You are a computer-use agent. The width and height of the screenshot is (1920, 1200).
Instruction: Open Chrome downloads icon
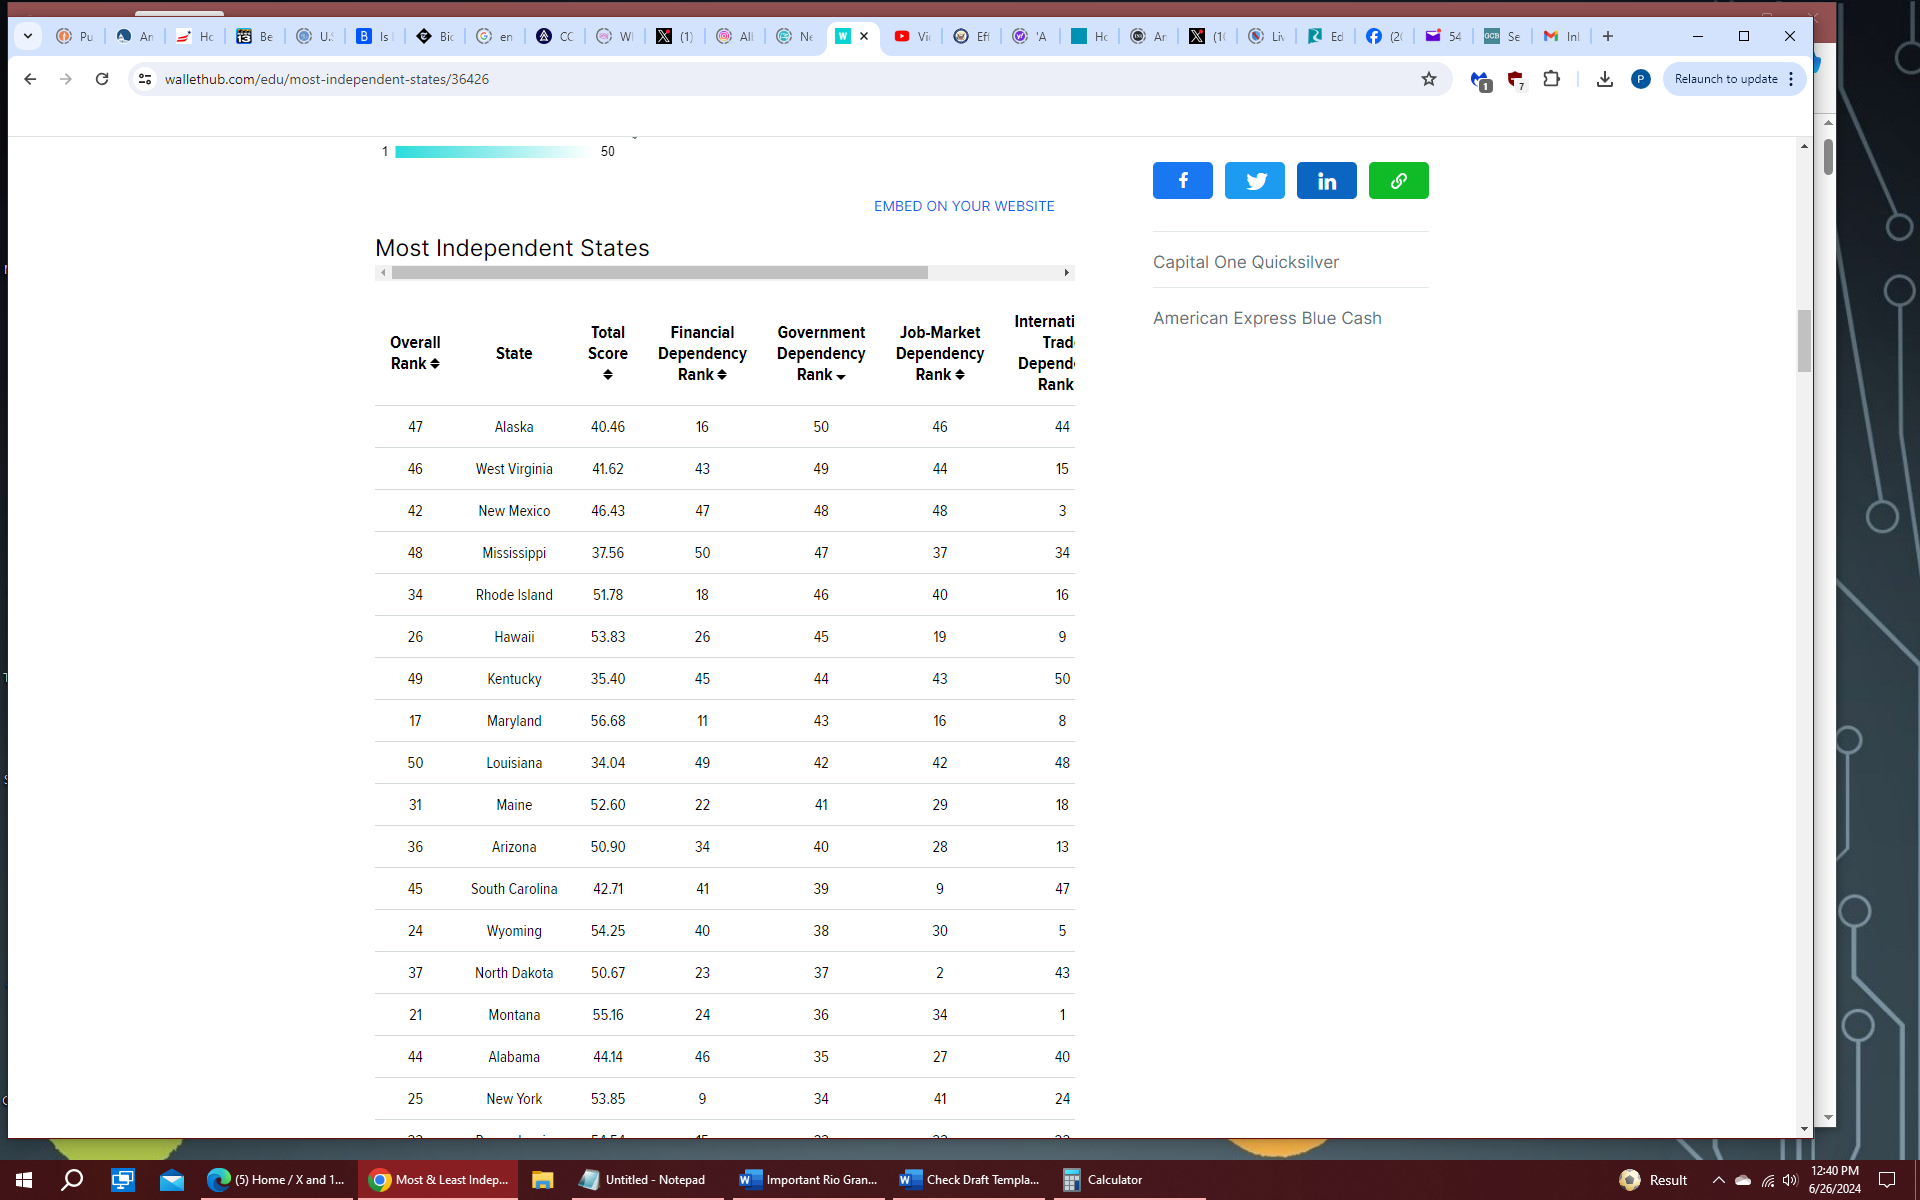click(1605, 79)
